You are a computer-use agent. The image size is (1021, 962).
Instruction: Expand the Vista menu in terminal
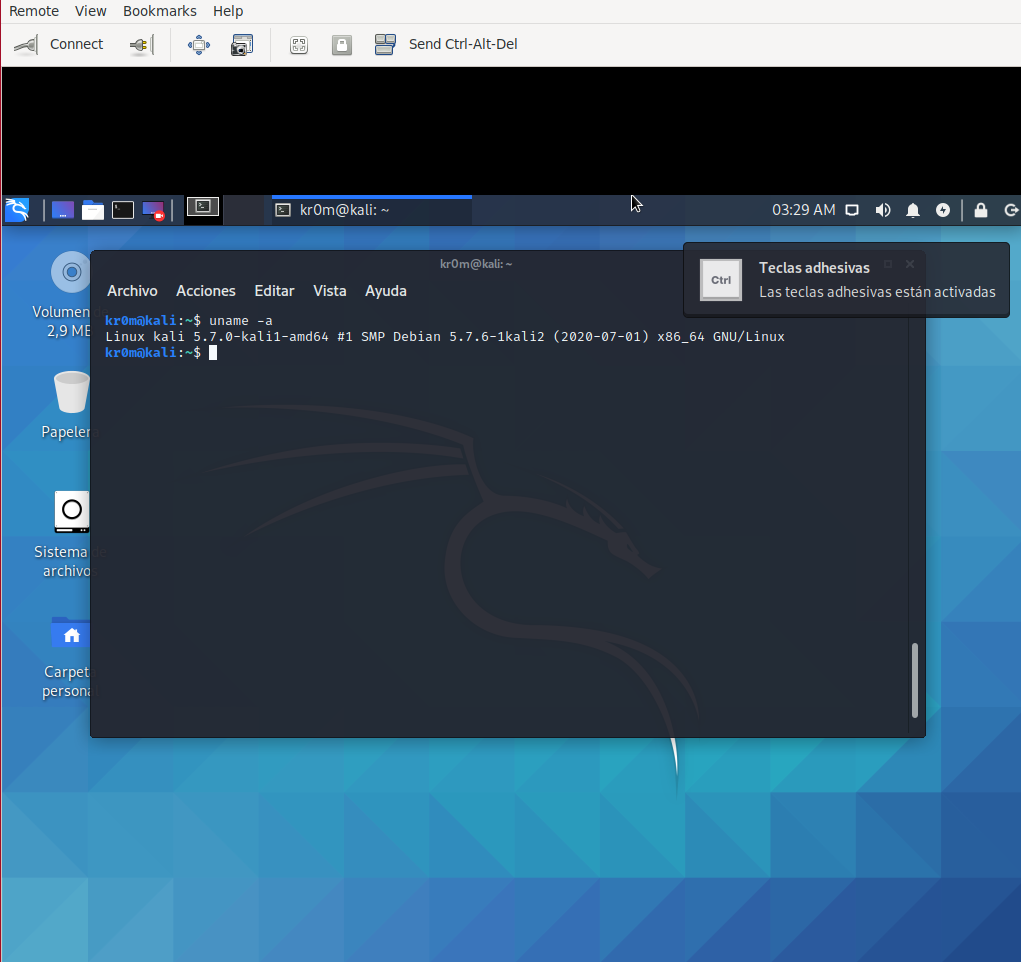click(329, 291)
